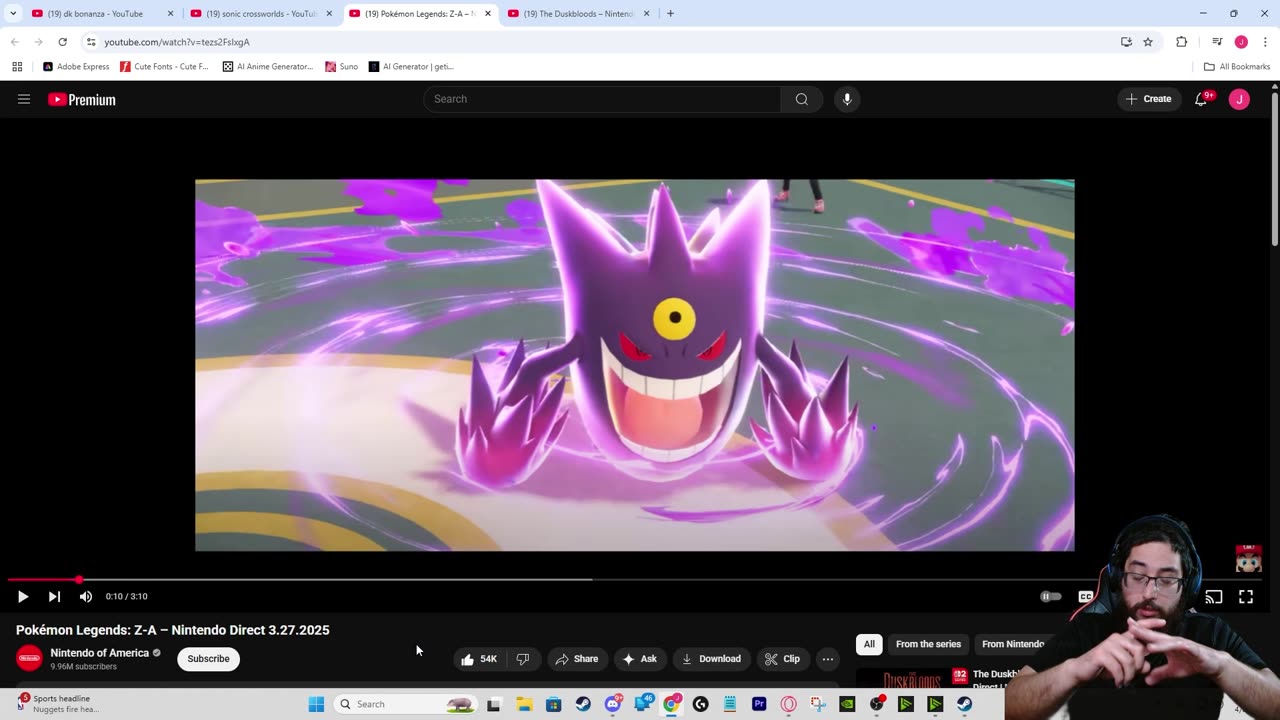
Task: Open the YouTube hamburger guide menu
Action: tap(24, 99)
